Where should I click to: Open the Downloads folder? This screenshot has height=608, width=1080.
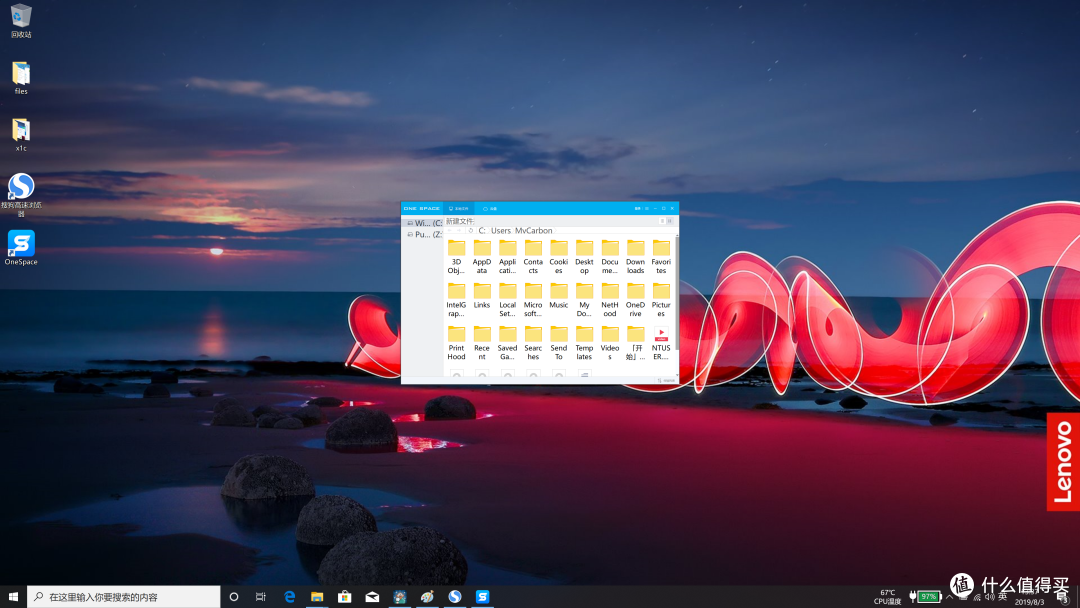(635, 256)
